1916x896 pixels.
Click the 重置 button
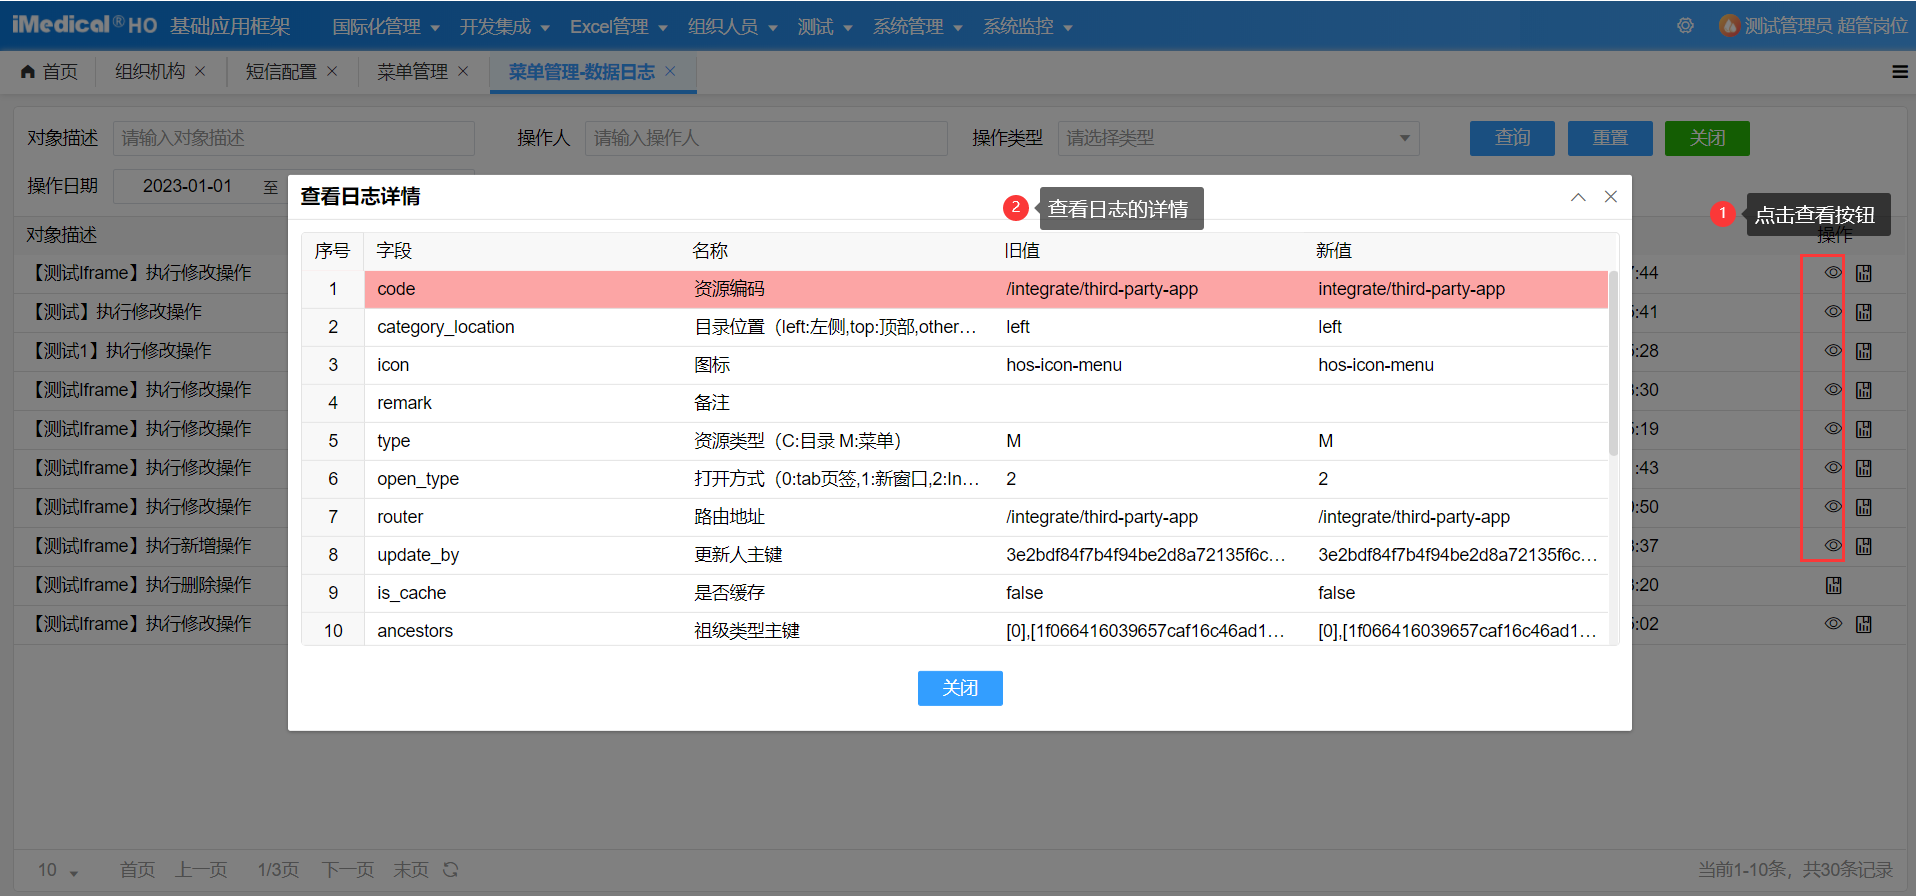click(1610, 138)
